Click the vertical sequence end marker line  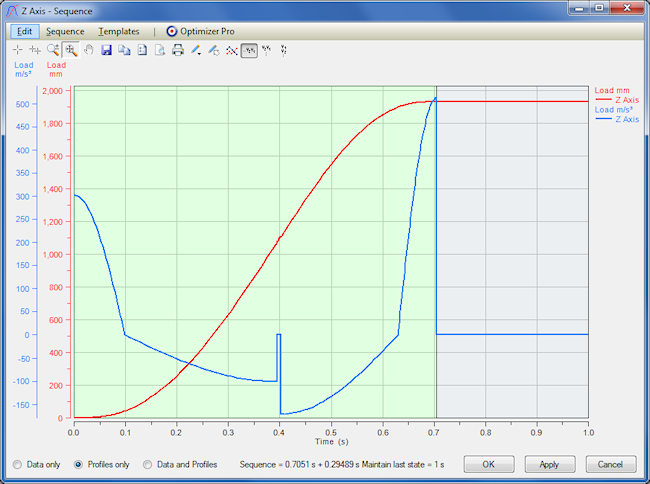(436, 250)
